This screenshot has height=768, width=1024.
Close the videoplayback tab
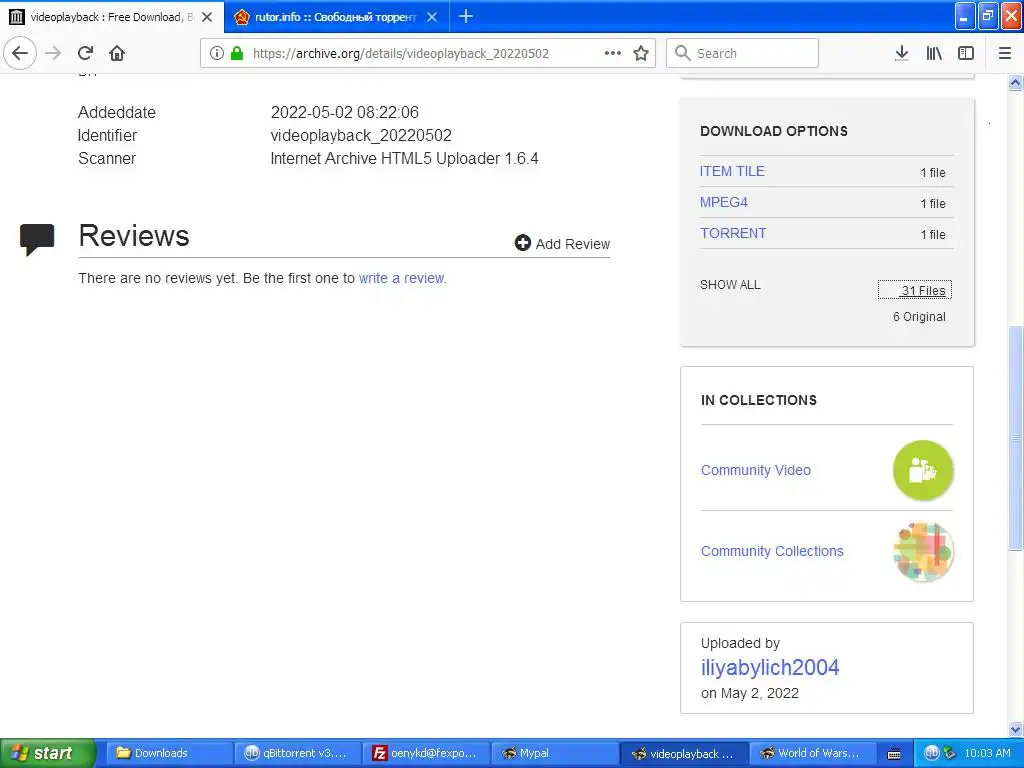[x=207, y=17]
